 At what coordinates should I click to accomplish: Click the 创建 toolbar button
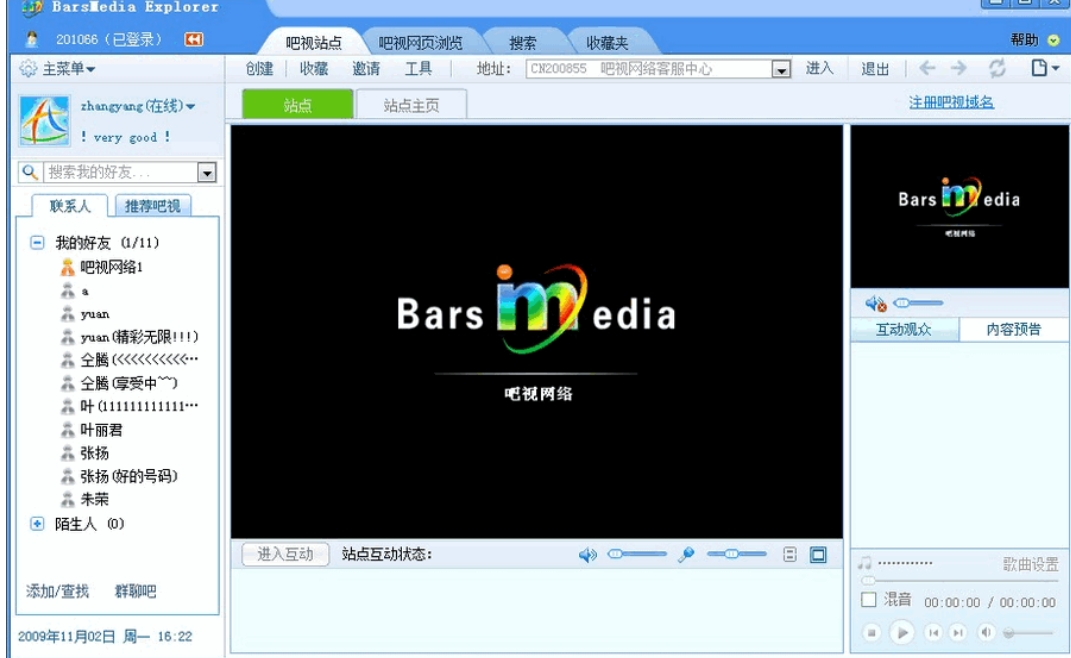(x=260, y=68)
